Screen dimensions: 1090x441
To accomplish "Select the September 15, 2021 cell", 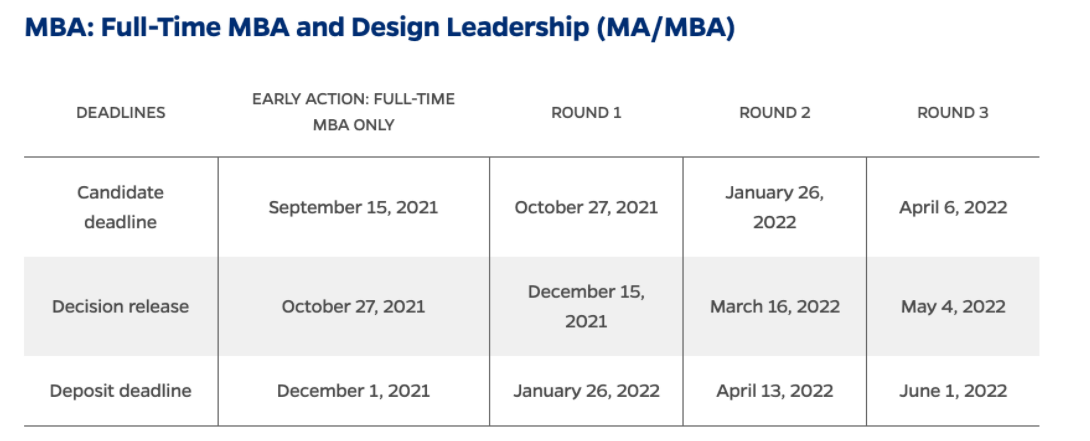I will tap(353, 208).
